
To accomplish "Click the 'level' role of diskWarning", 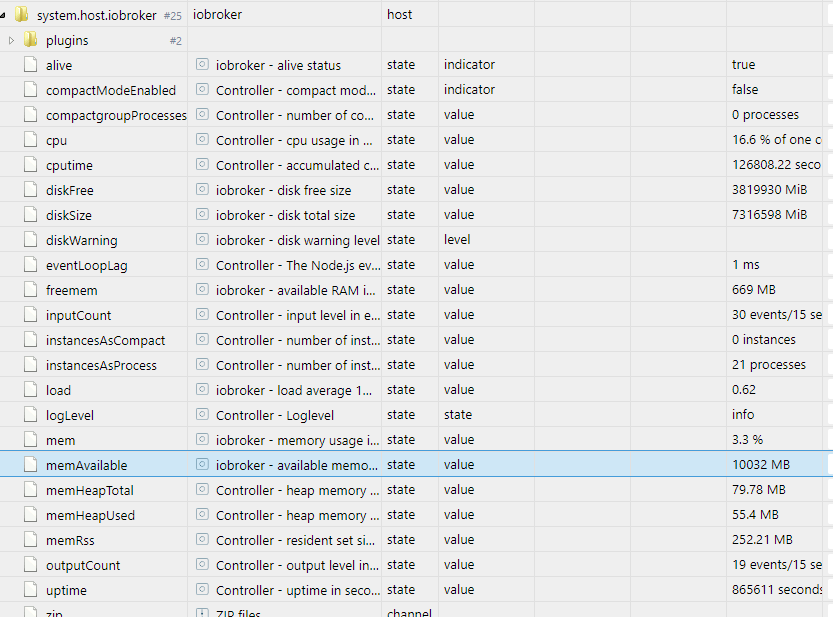I will pos(457,239).
